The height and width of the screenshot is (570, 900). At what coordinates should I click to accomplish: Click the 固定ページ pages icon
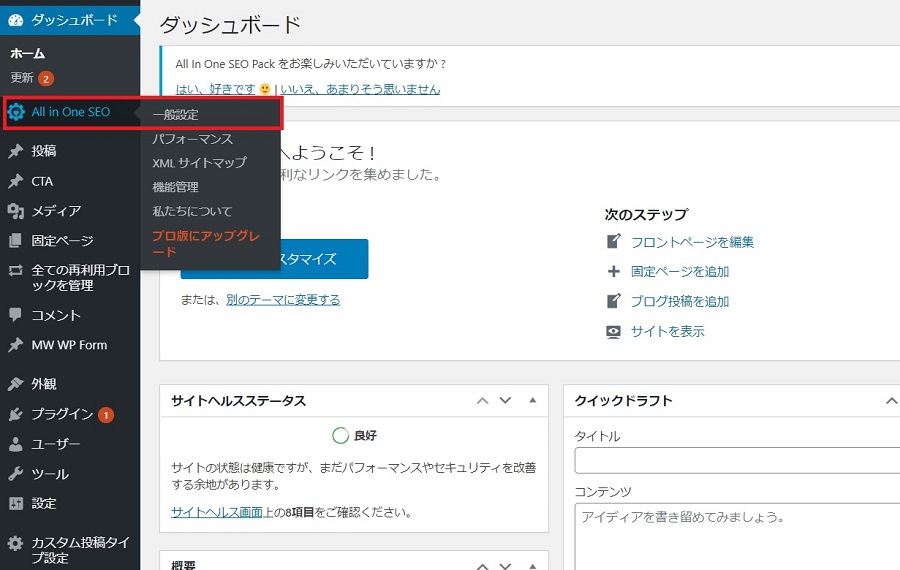pyautogui.click(x=15, y=241)
